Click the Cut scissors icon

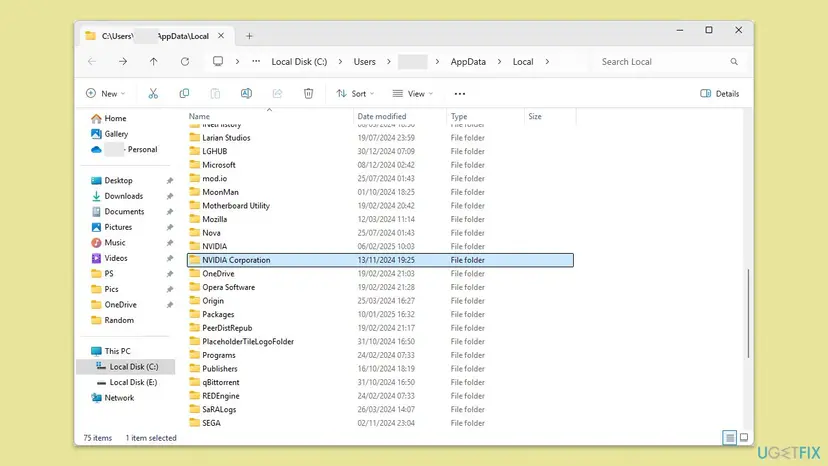tap(153, 94)
